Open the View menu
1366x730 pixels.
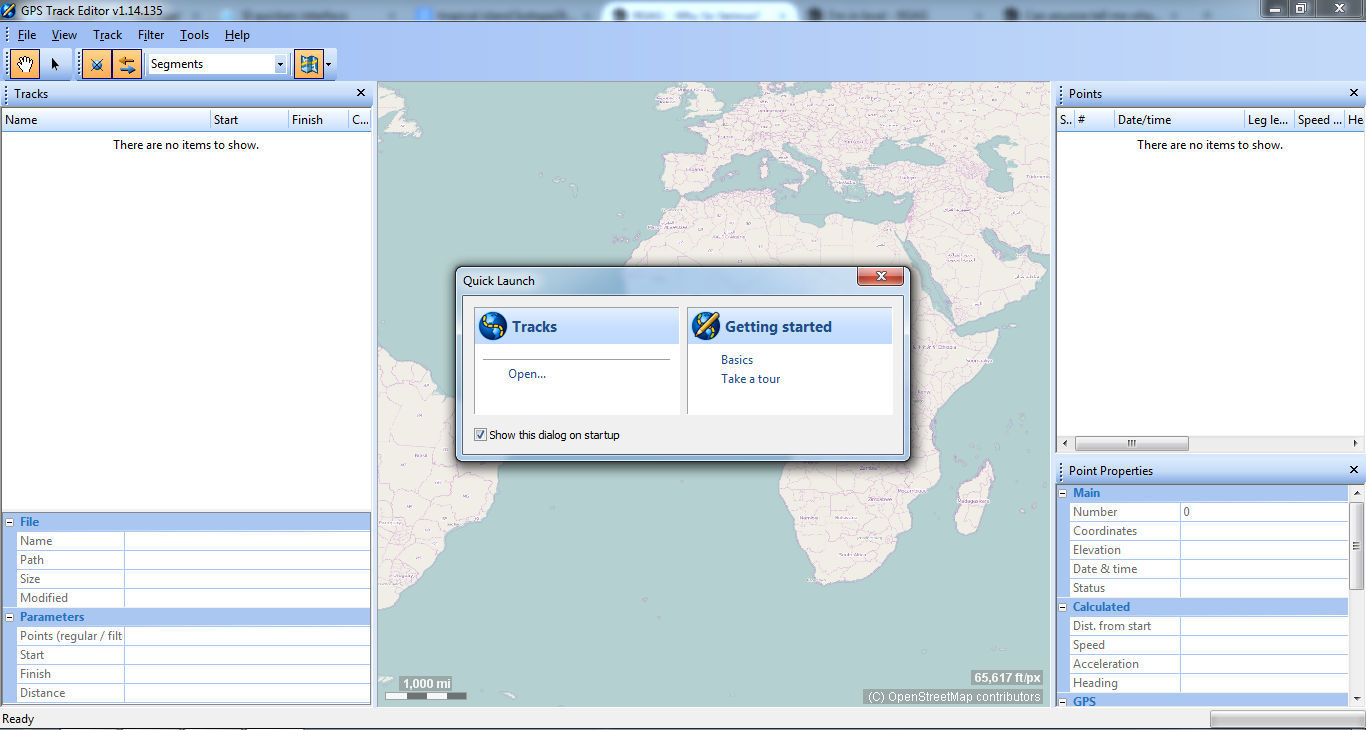click(x=64, y=35)
